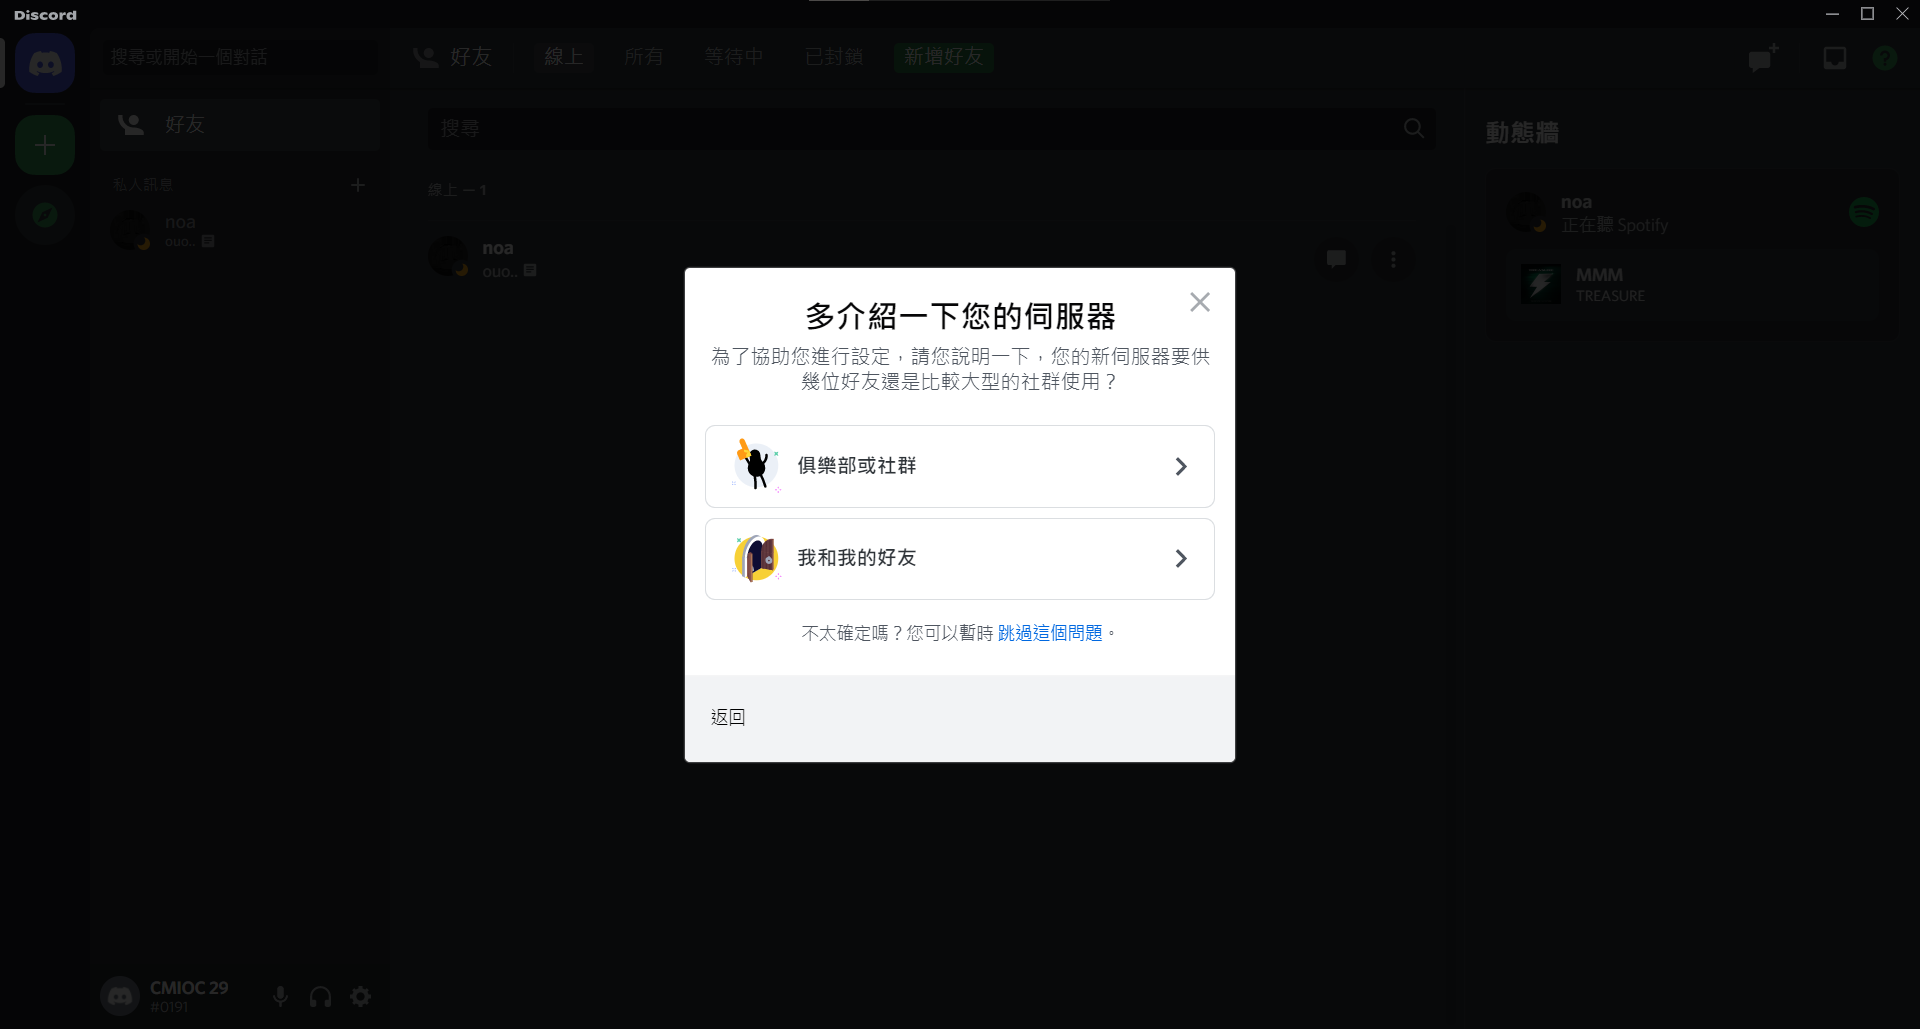Click the 返回 button
This screenshot has width=1920, height=1029.
pos(728,717)
